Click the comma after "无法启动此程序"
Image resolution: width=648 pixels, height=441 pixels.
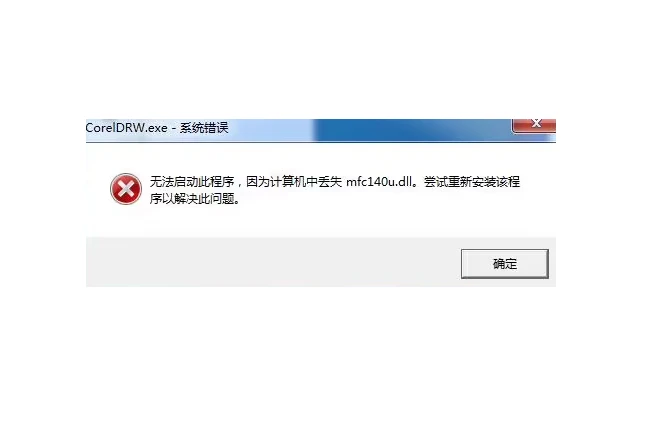[x=239, y=184]
